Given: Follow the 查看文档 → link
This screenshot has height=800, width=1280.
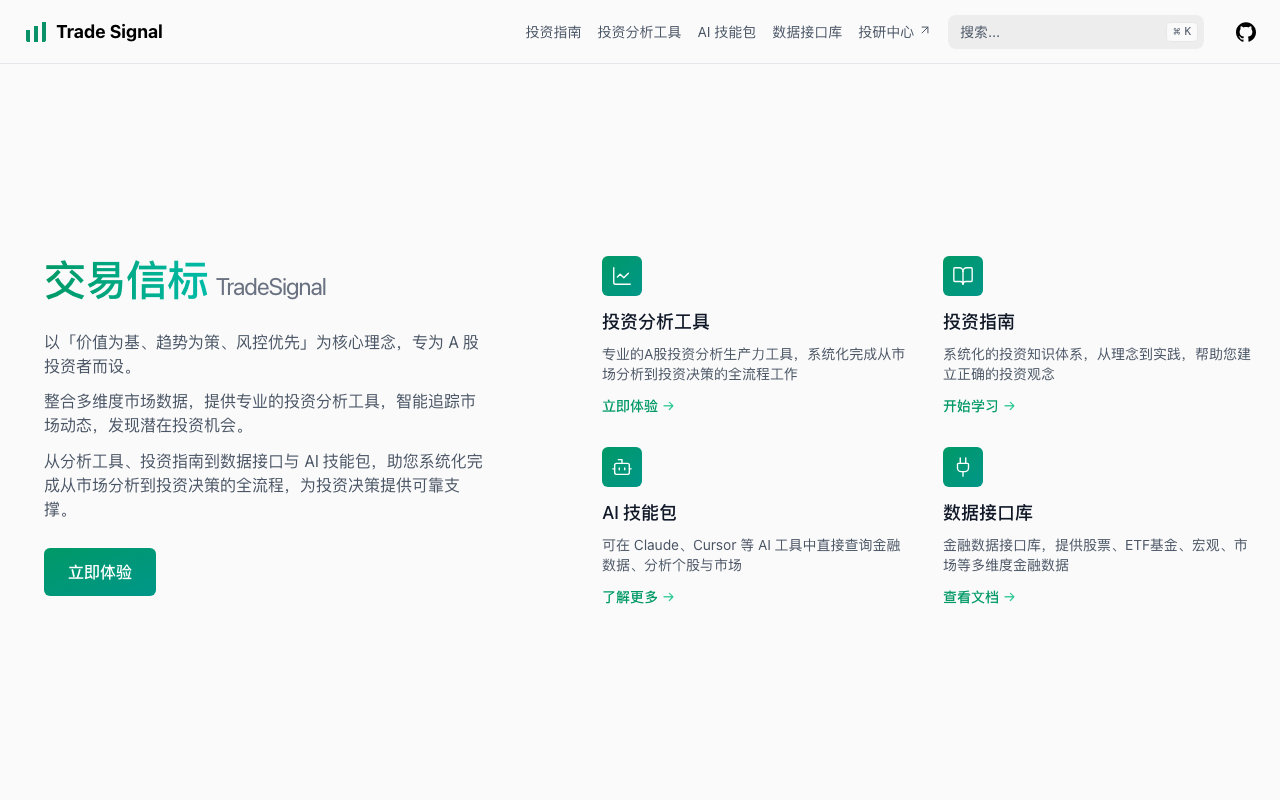Looking at the screenshot, I should (x=979, y=597).
